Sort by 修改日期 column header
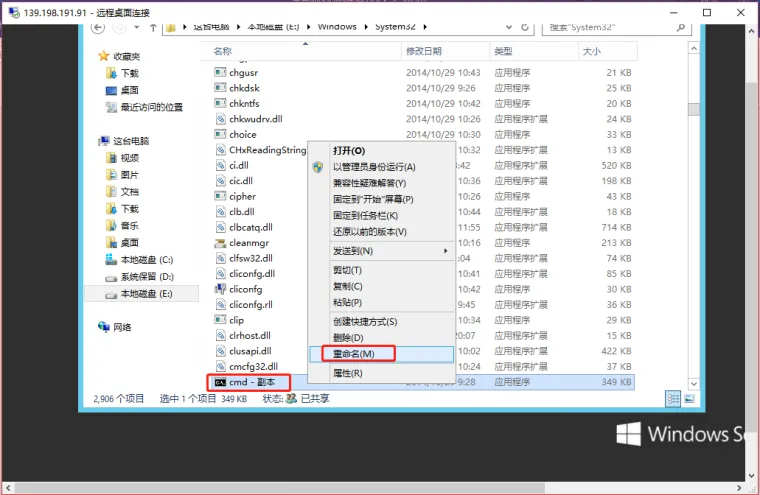This screenshot has height=495, width=760. 445,51
